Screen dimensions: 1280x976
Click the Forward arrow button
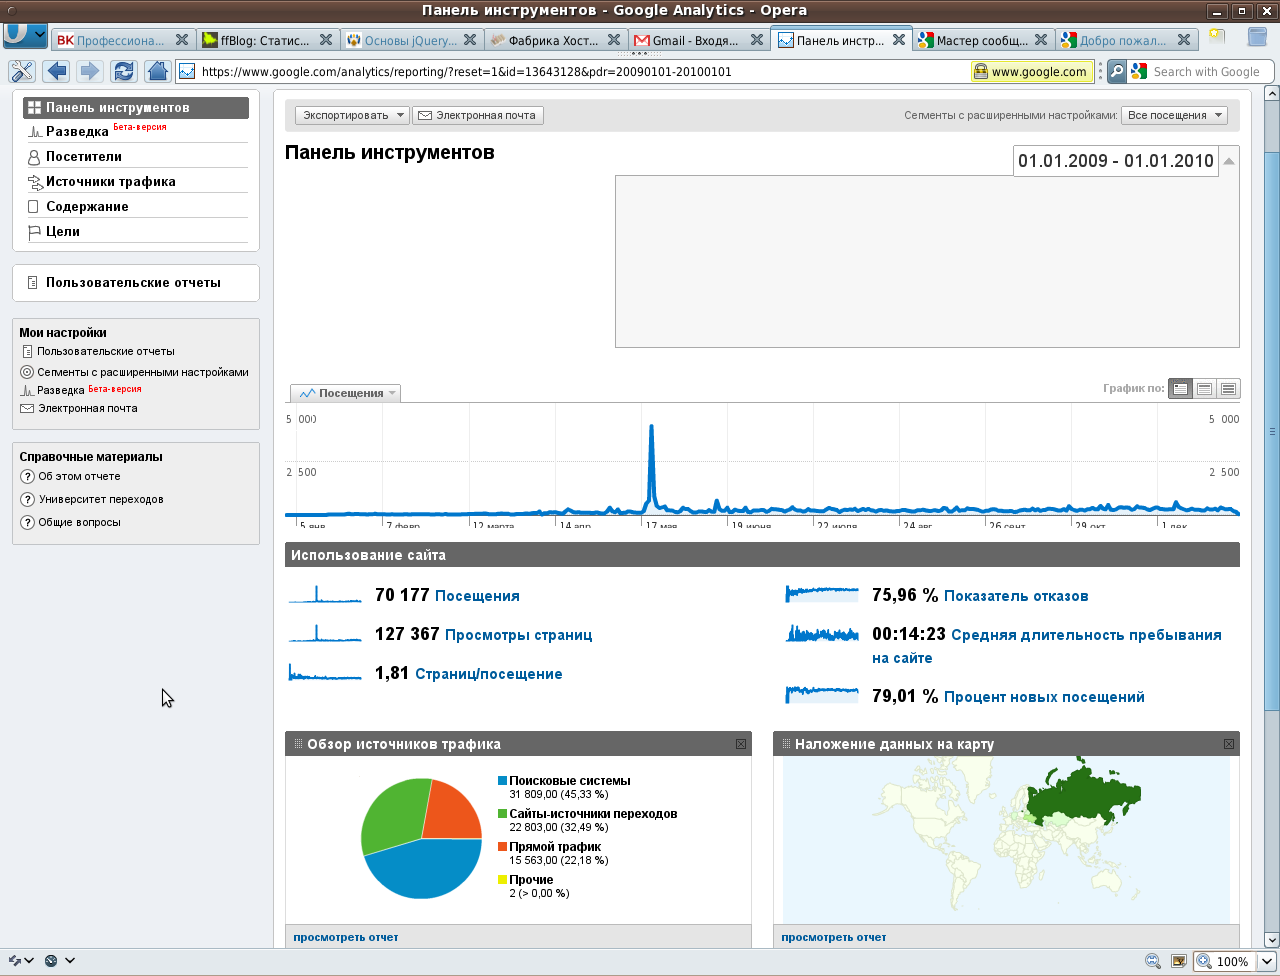(x=90, y=71)
